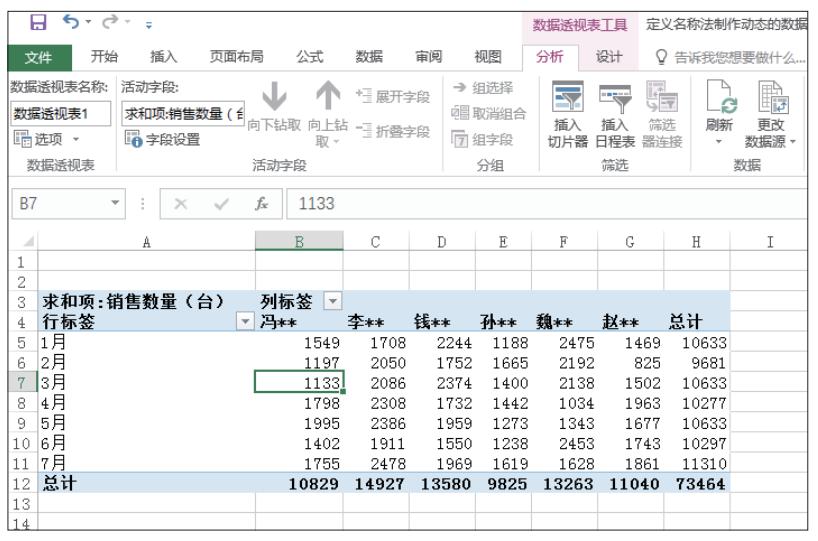Screen dimensions: 818x541
Task: Click 折叠字段 collapse field
Action: [393, 131]
